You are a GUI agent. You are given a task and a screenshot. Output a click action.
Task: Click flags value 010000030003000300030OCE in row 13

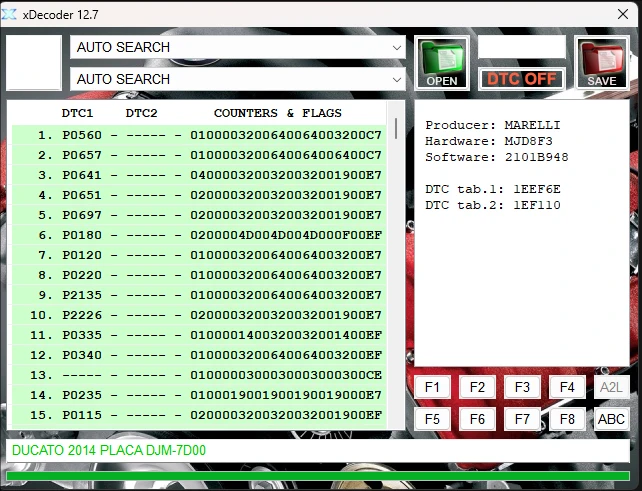click(x=286, y=375)
